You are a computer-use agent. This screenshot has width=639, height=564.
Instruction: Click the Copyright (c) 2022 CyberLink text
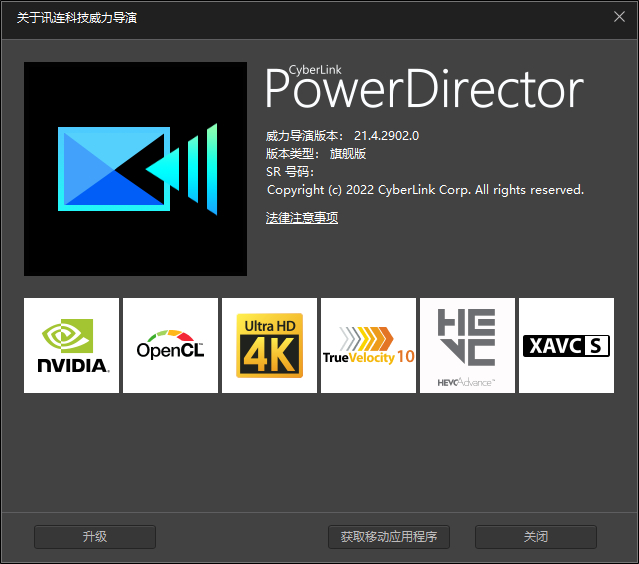[x=425, y=190]
